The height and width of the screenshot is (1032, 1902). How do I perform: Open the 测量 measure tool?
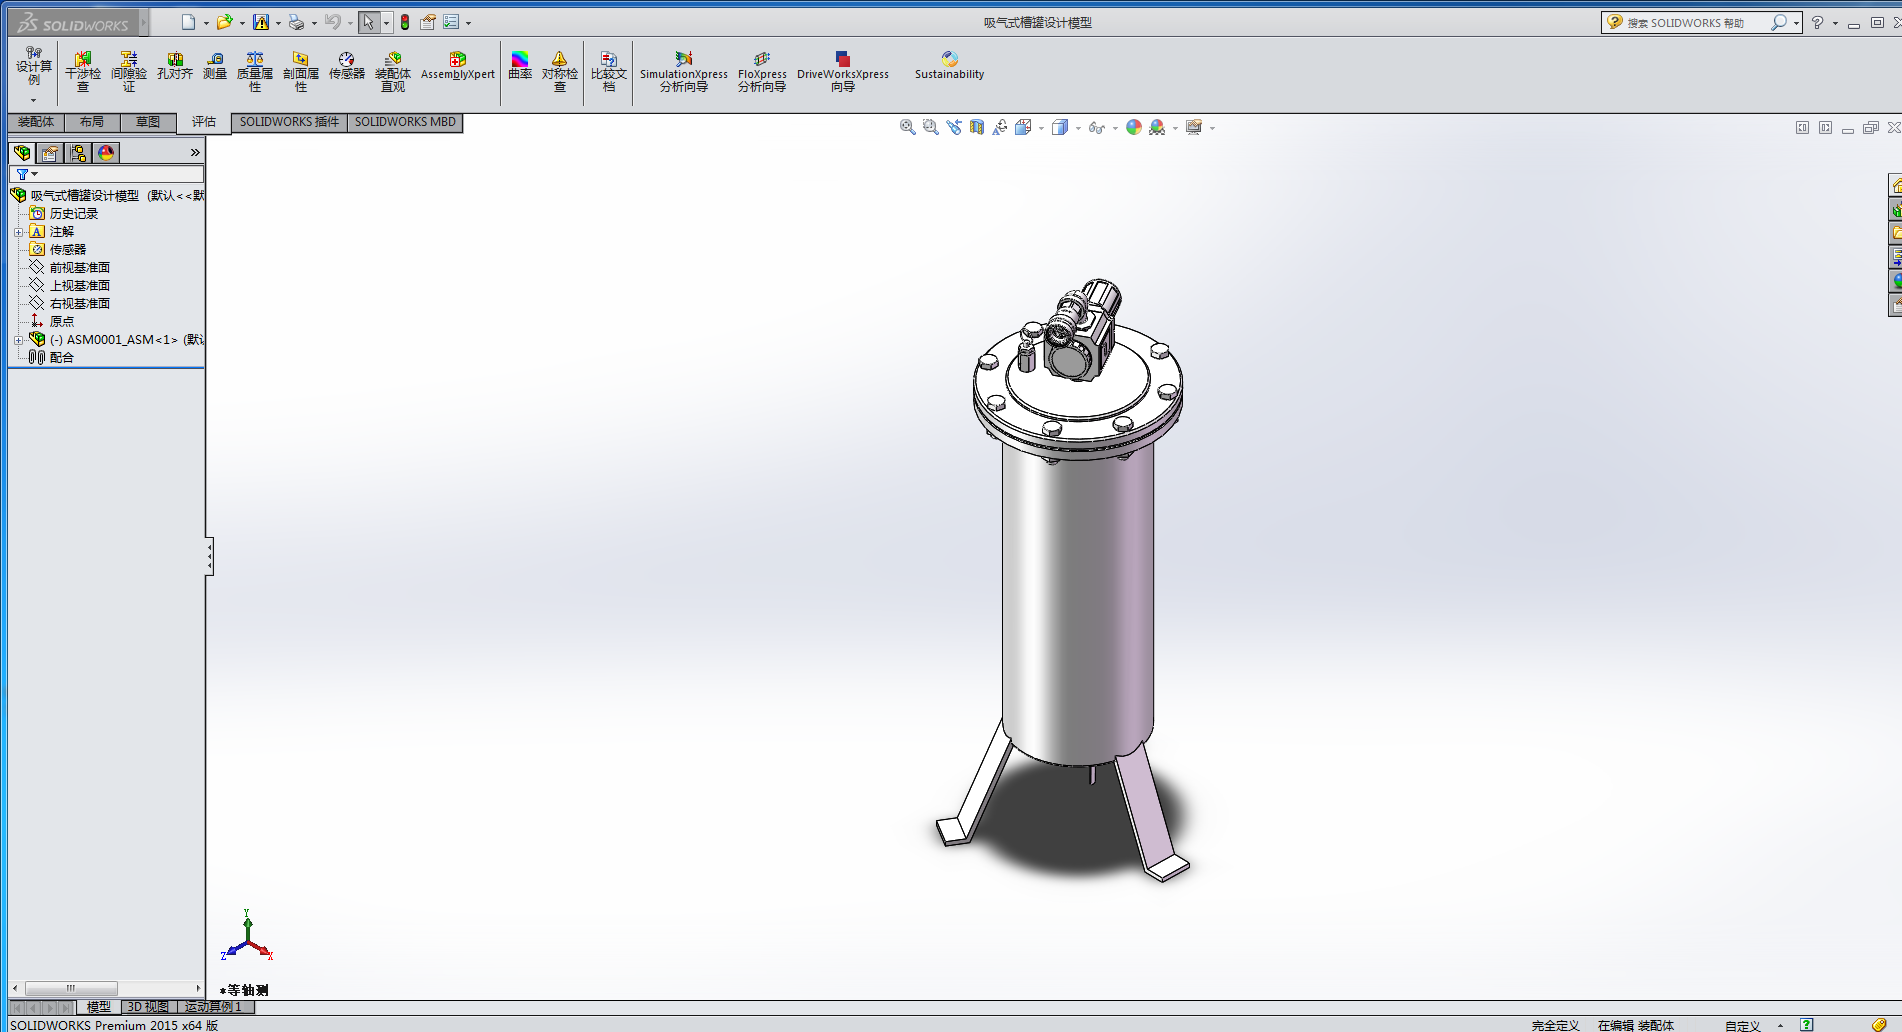pyautogui.click(x=215, y=66)
